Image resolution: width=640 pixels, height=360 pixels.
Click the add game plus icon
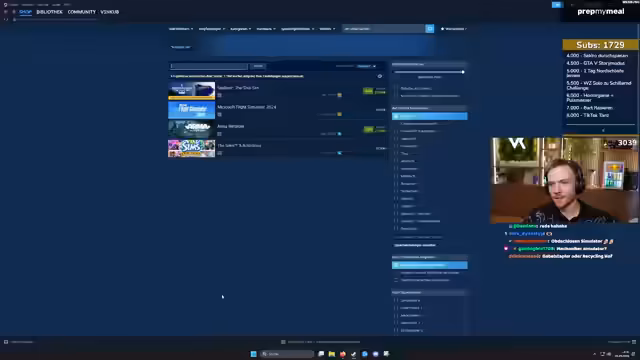click(6, 342)
